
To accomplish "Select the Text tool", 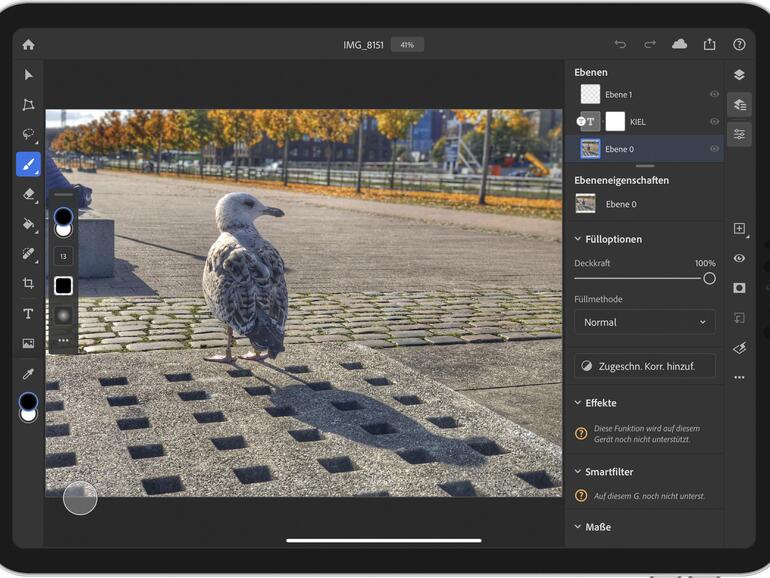I will coord(28,313).
